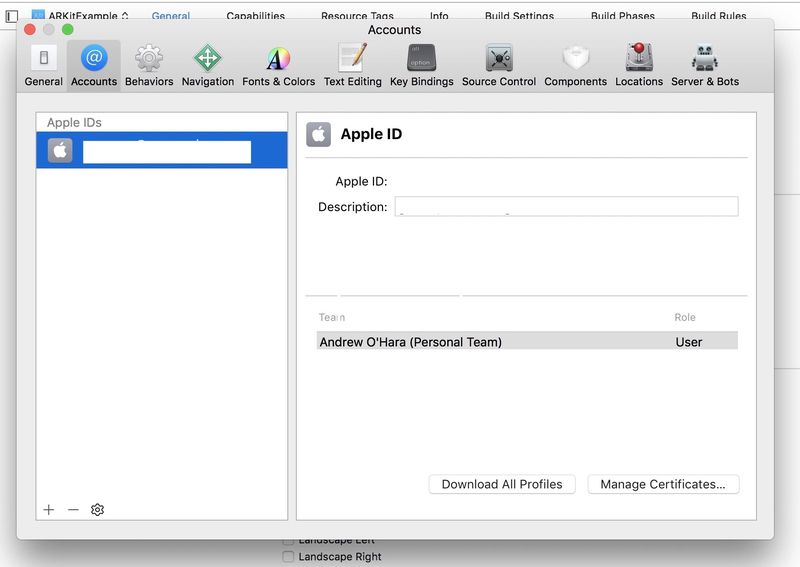
Task: Open Server & Bots preferences icon
Action: pyautogui.click(x=705, y=58)
